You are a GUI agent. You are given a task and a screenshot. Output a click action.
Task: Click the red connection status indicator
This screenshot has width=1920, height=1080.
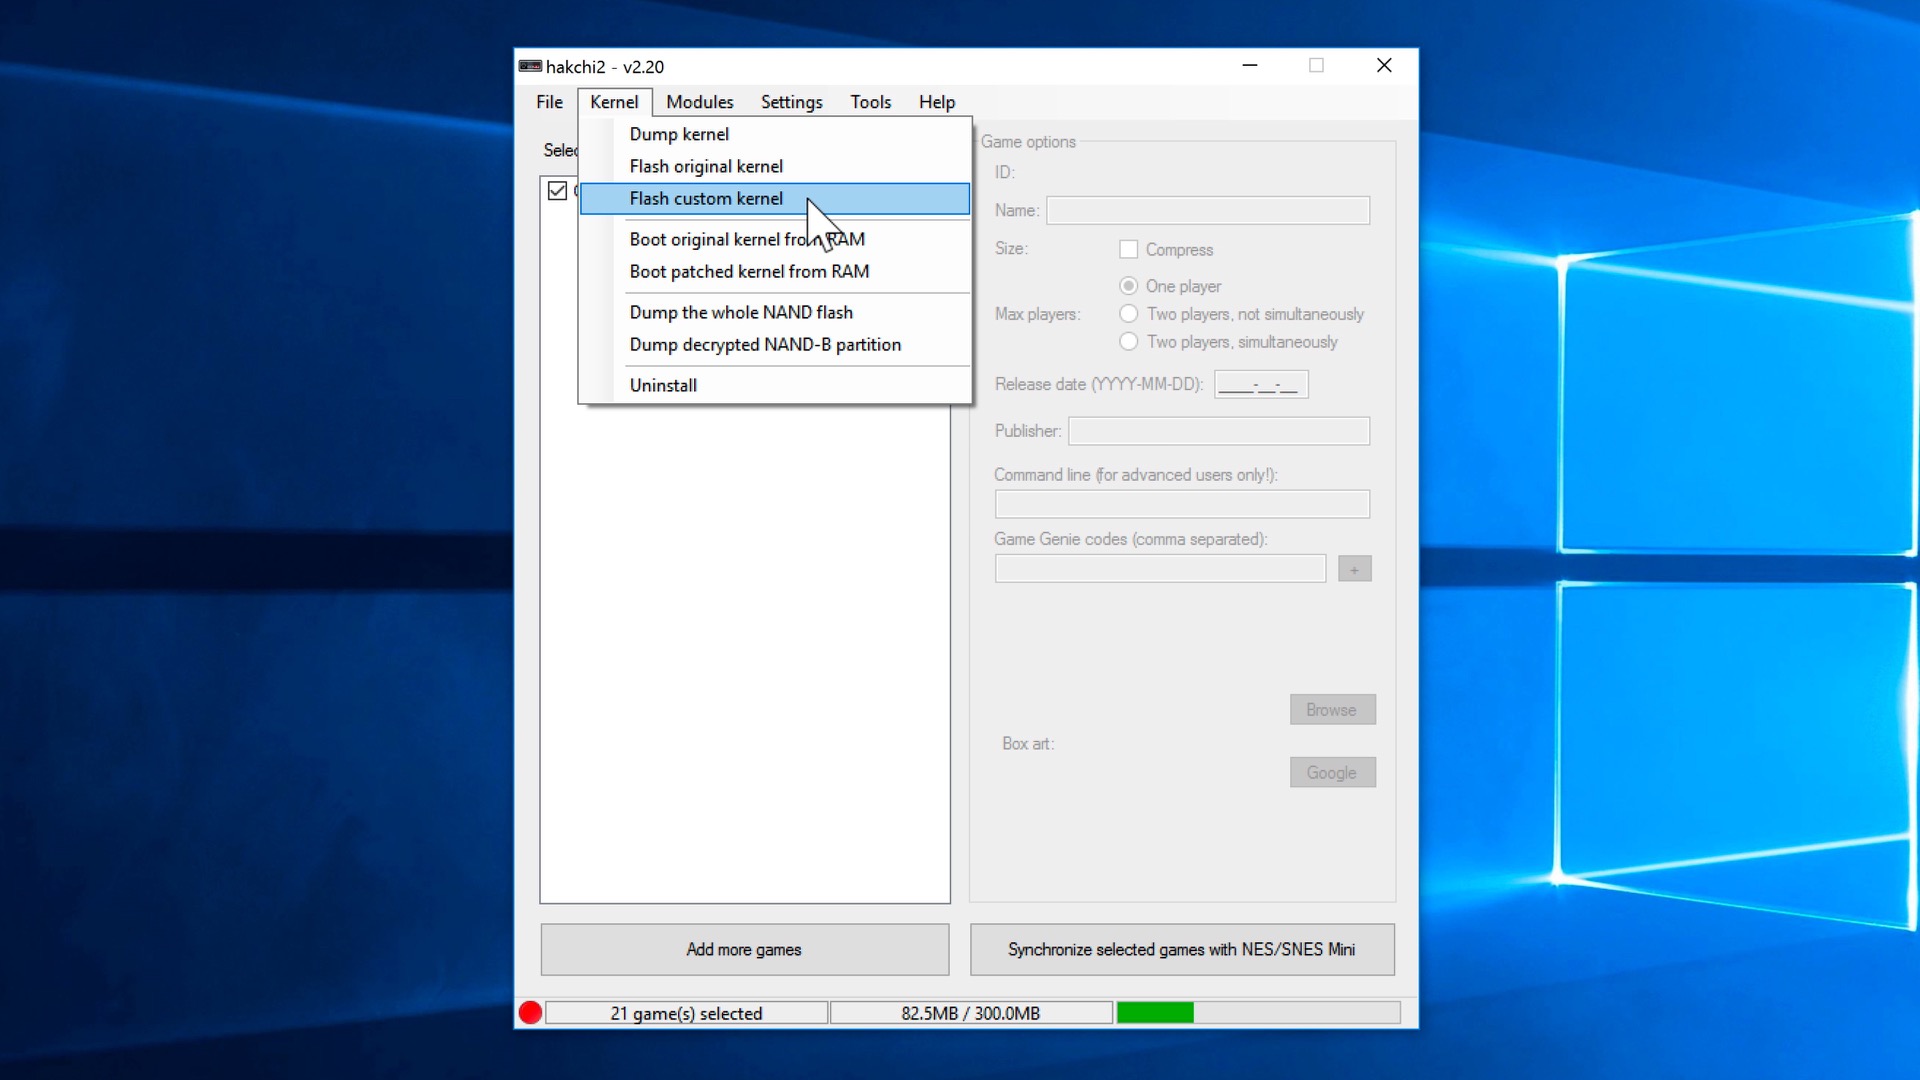530,1013
